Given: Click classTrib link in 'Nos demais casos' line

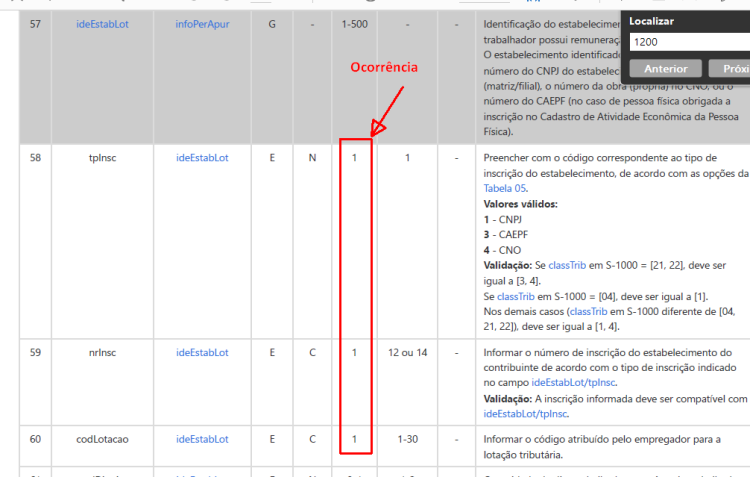Looking at the screenshot, I should tap(588, 311).
